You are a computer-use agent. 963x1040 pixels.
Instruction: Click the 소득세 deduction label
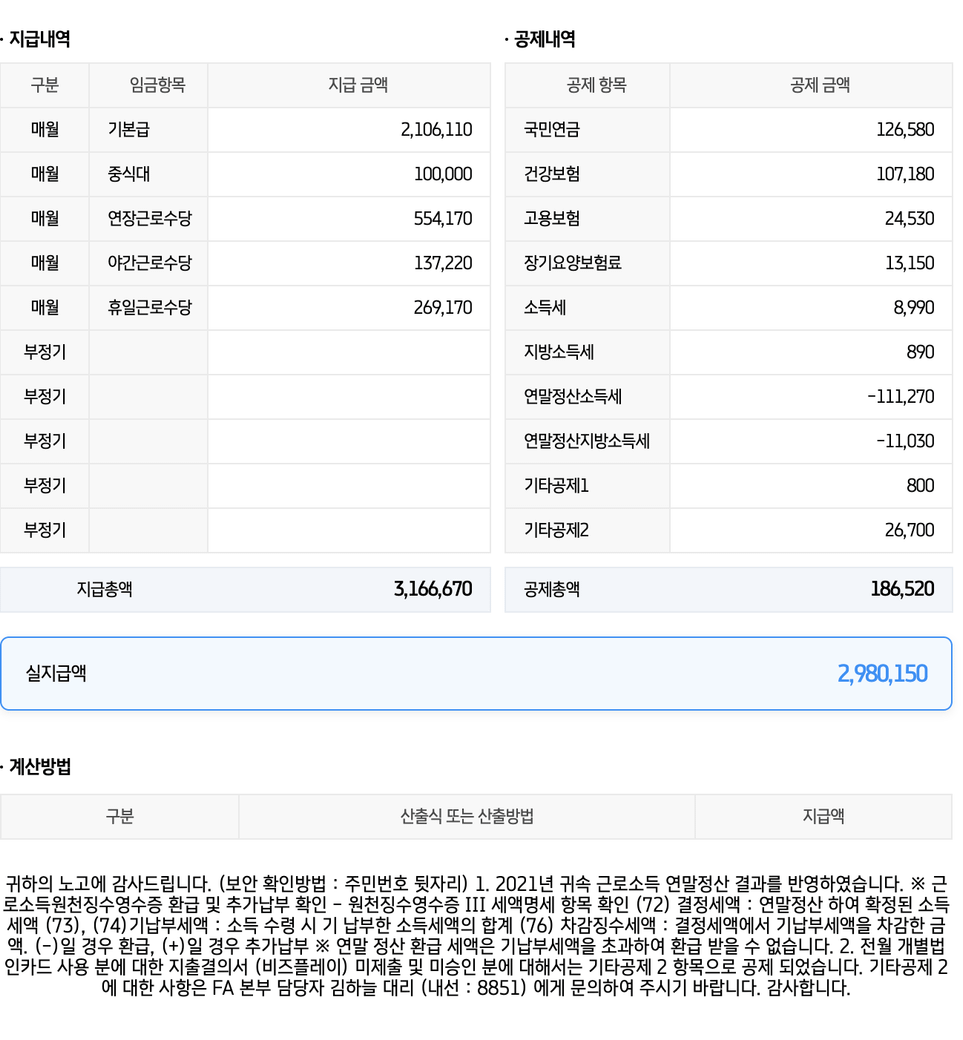coord(544,307)
